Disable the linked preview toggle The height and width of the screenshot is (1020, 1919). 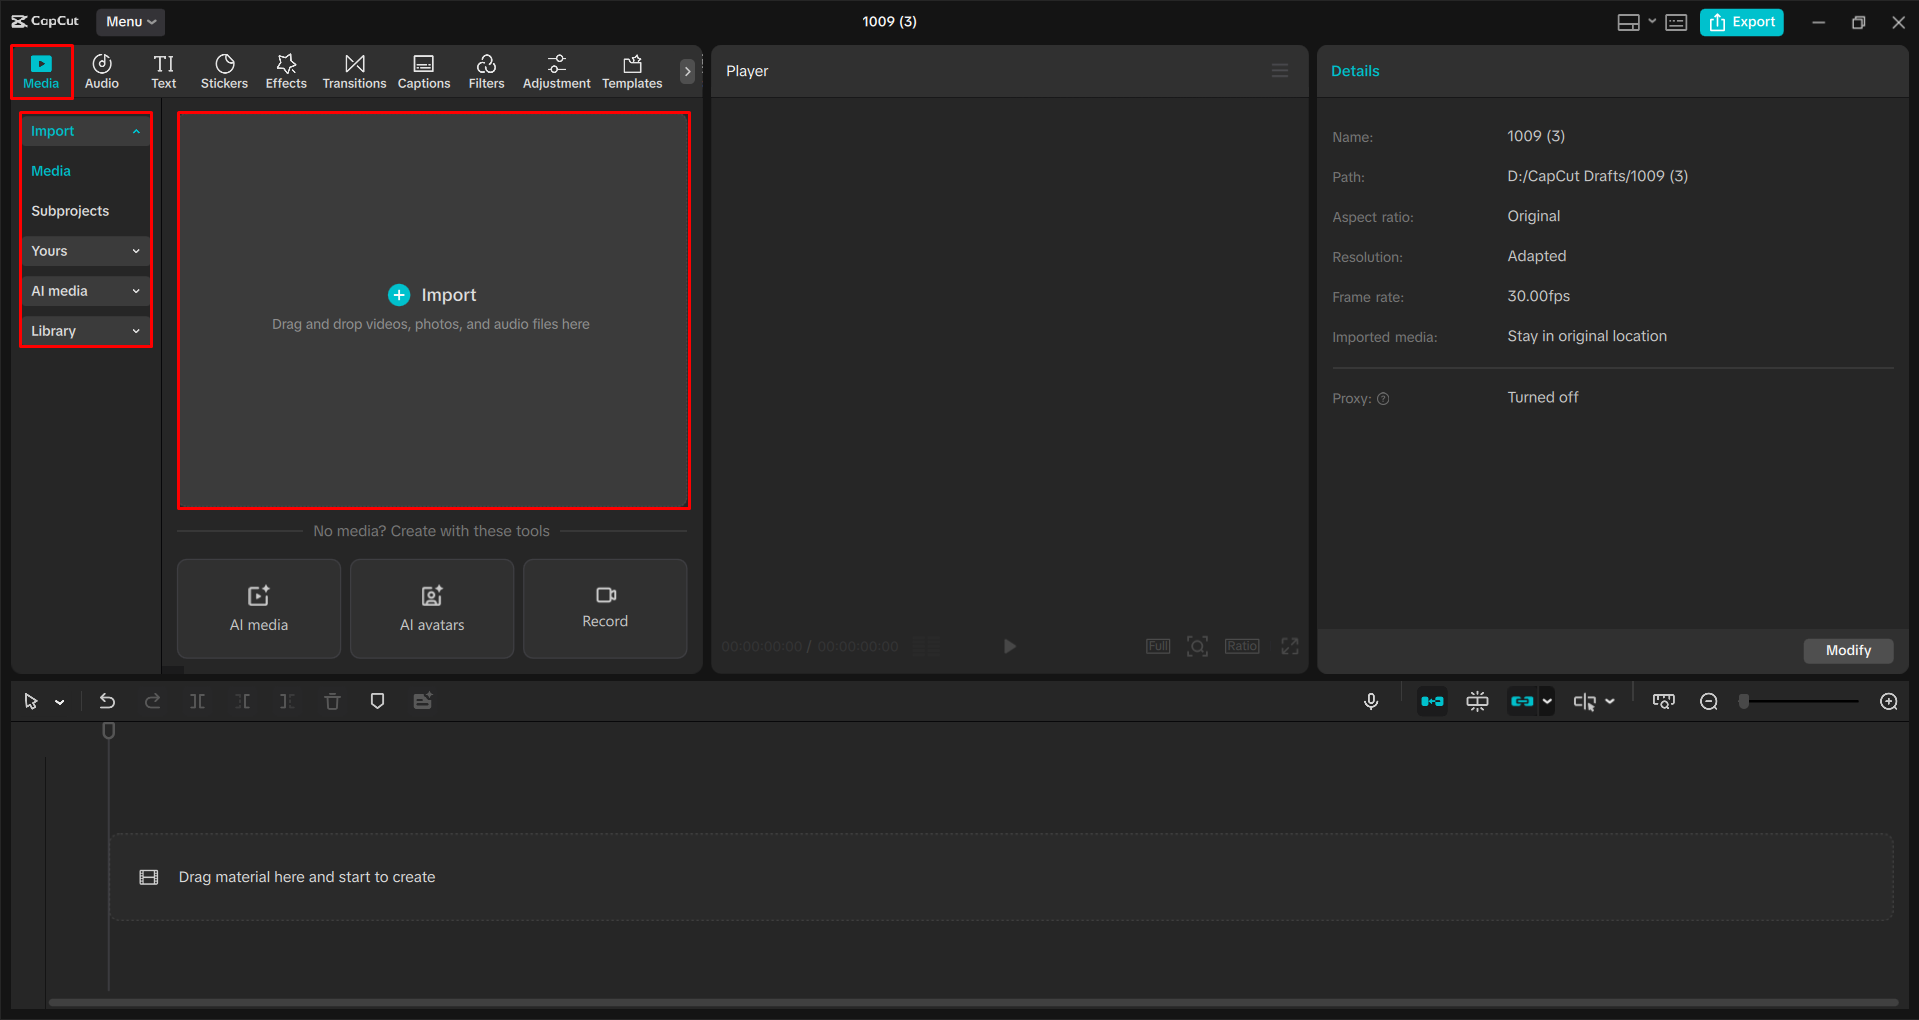pyautogui.click(x=1523, y=701)
